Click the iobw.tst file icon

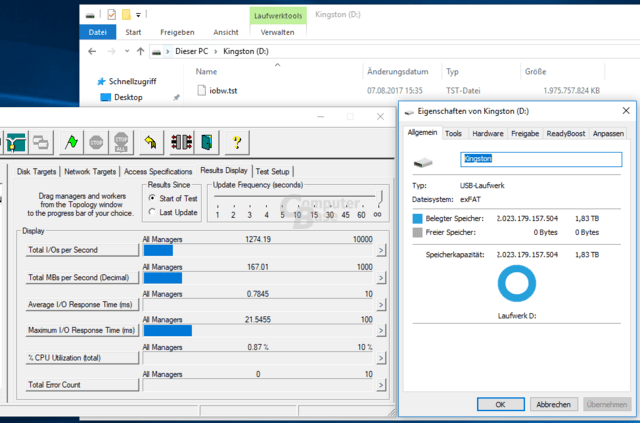click(x=201, y=91)
